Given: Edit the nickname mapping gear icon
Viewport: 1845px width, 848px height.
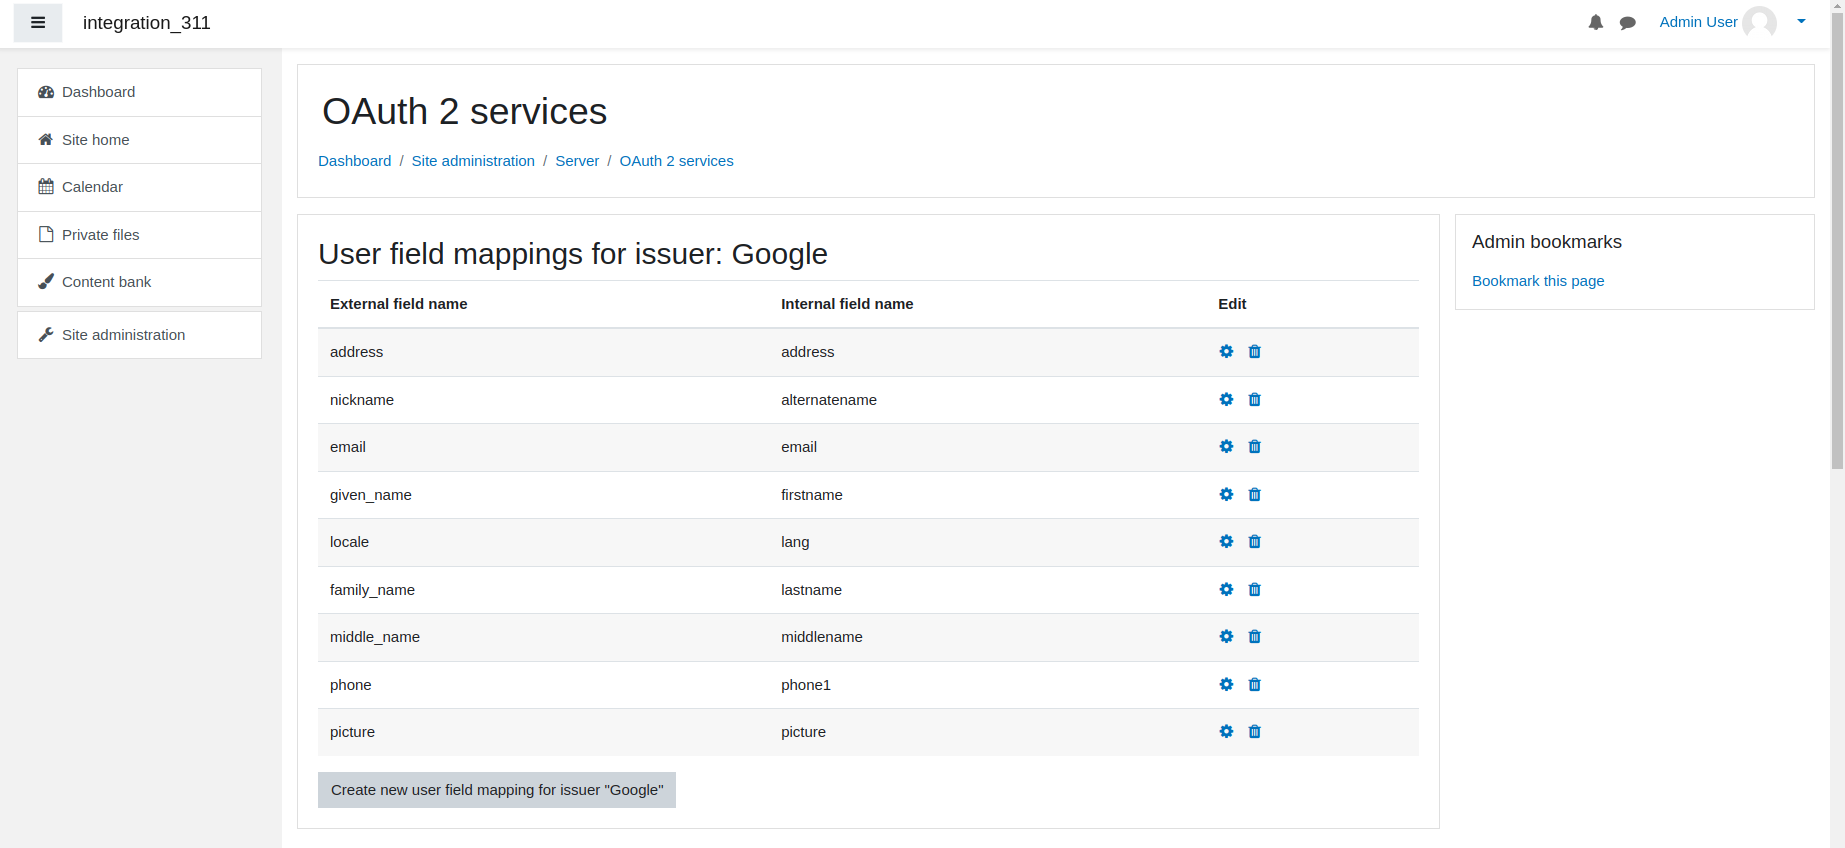Looking at the screenshot, I should (1226, 400).
